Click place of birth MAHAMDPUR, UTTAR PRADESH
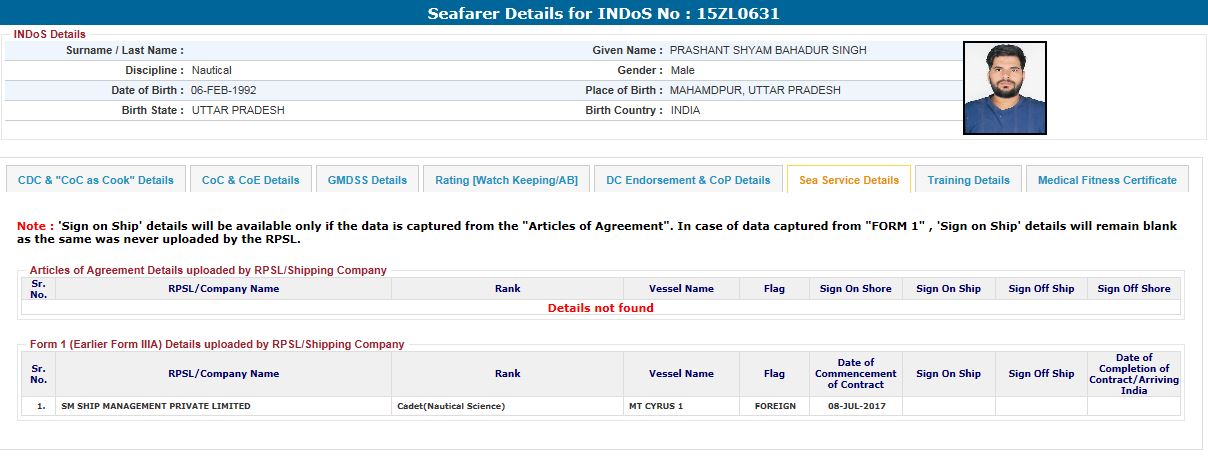Image resolution: width=1208 pixels, height=456 pixels. (755, 90)
